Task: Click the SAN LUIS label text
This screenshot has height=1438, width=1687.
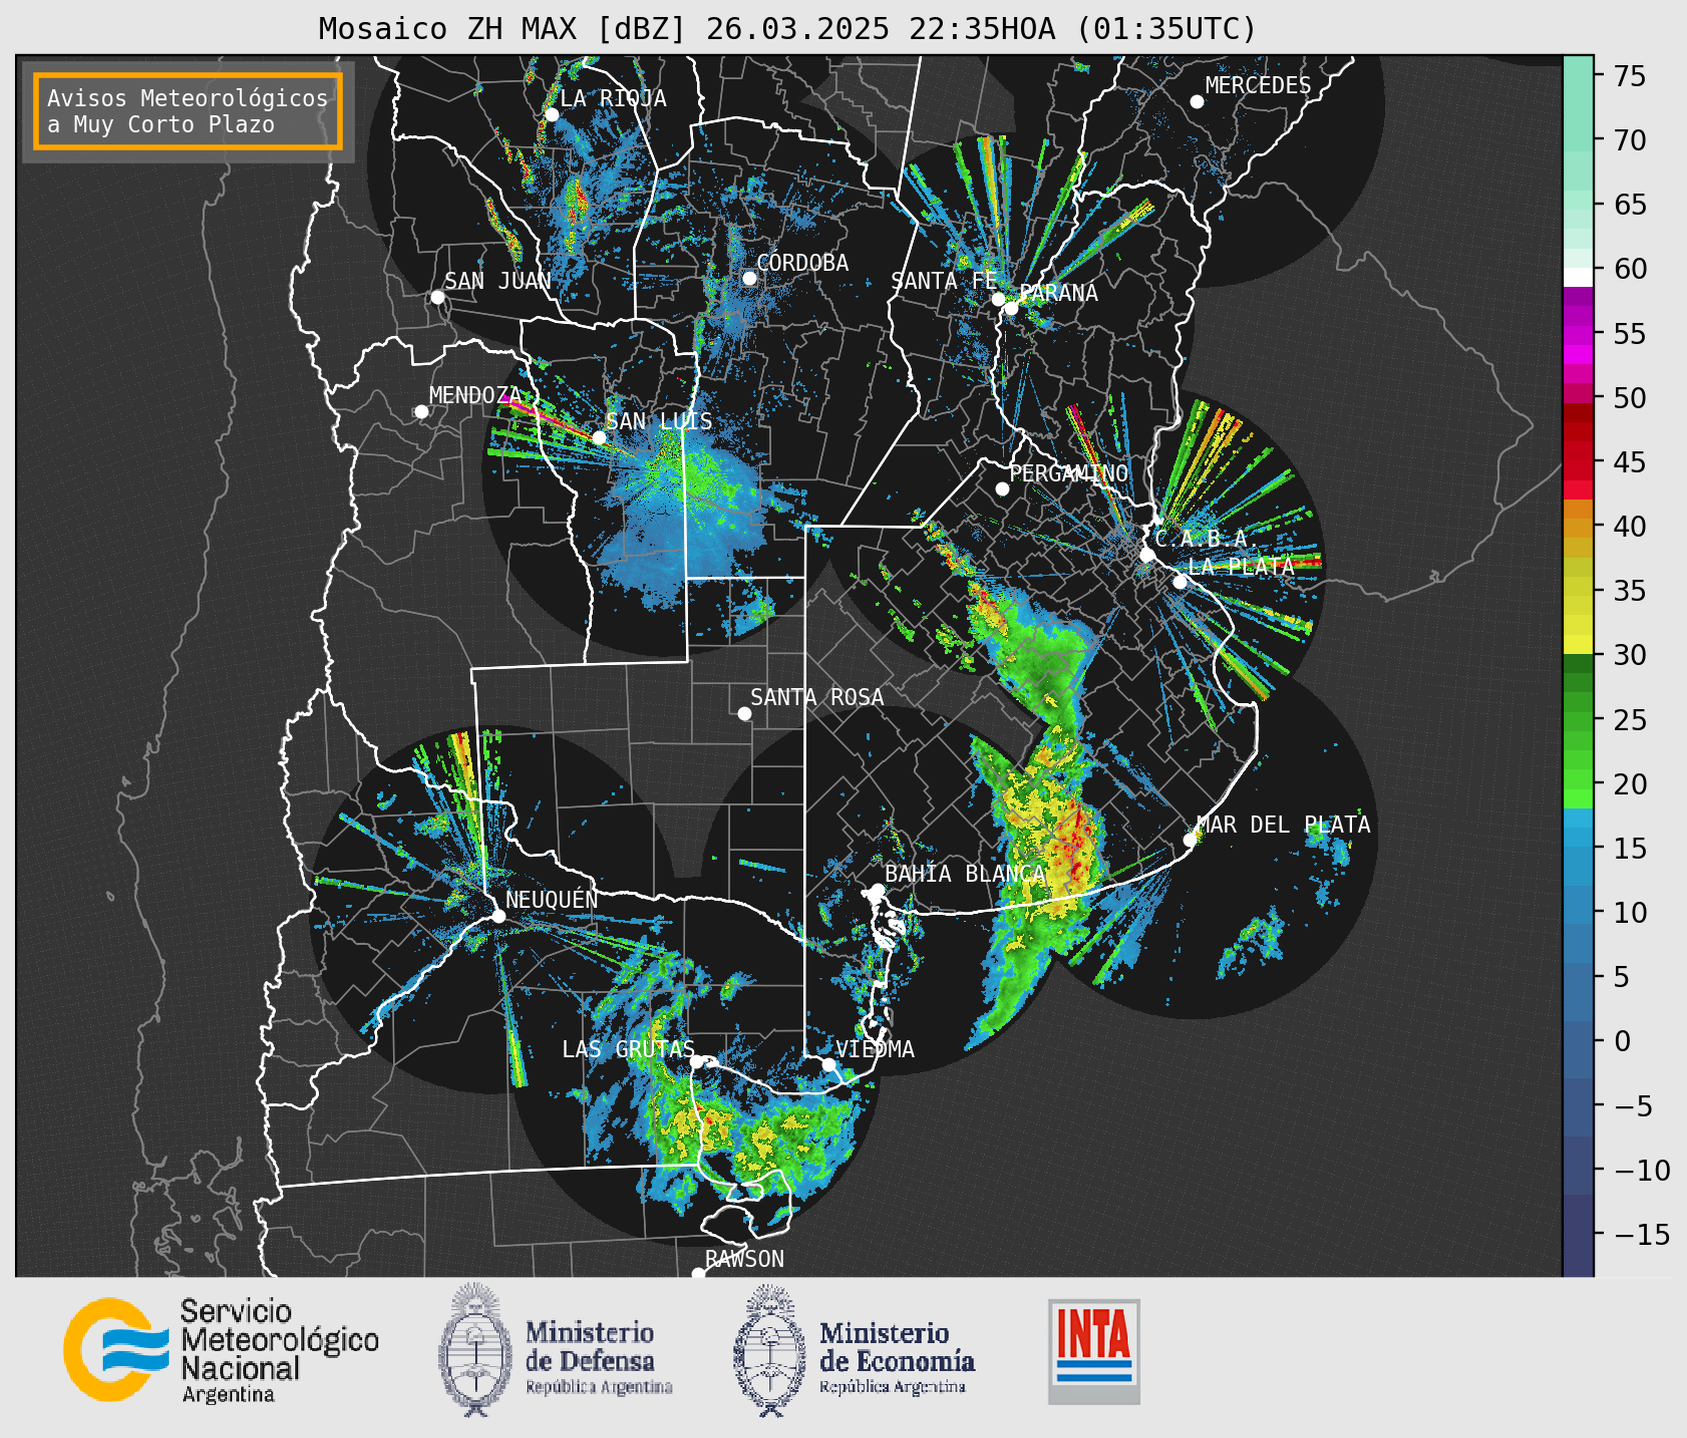Action: (660, 421)
